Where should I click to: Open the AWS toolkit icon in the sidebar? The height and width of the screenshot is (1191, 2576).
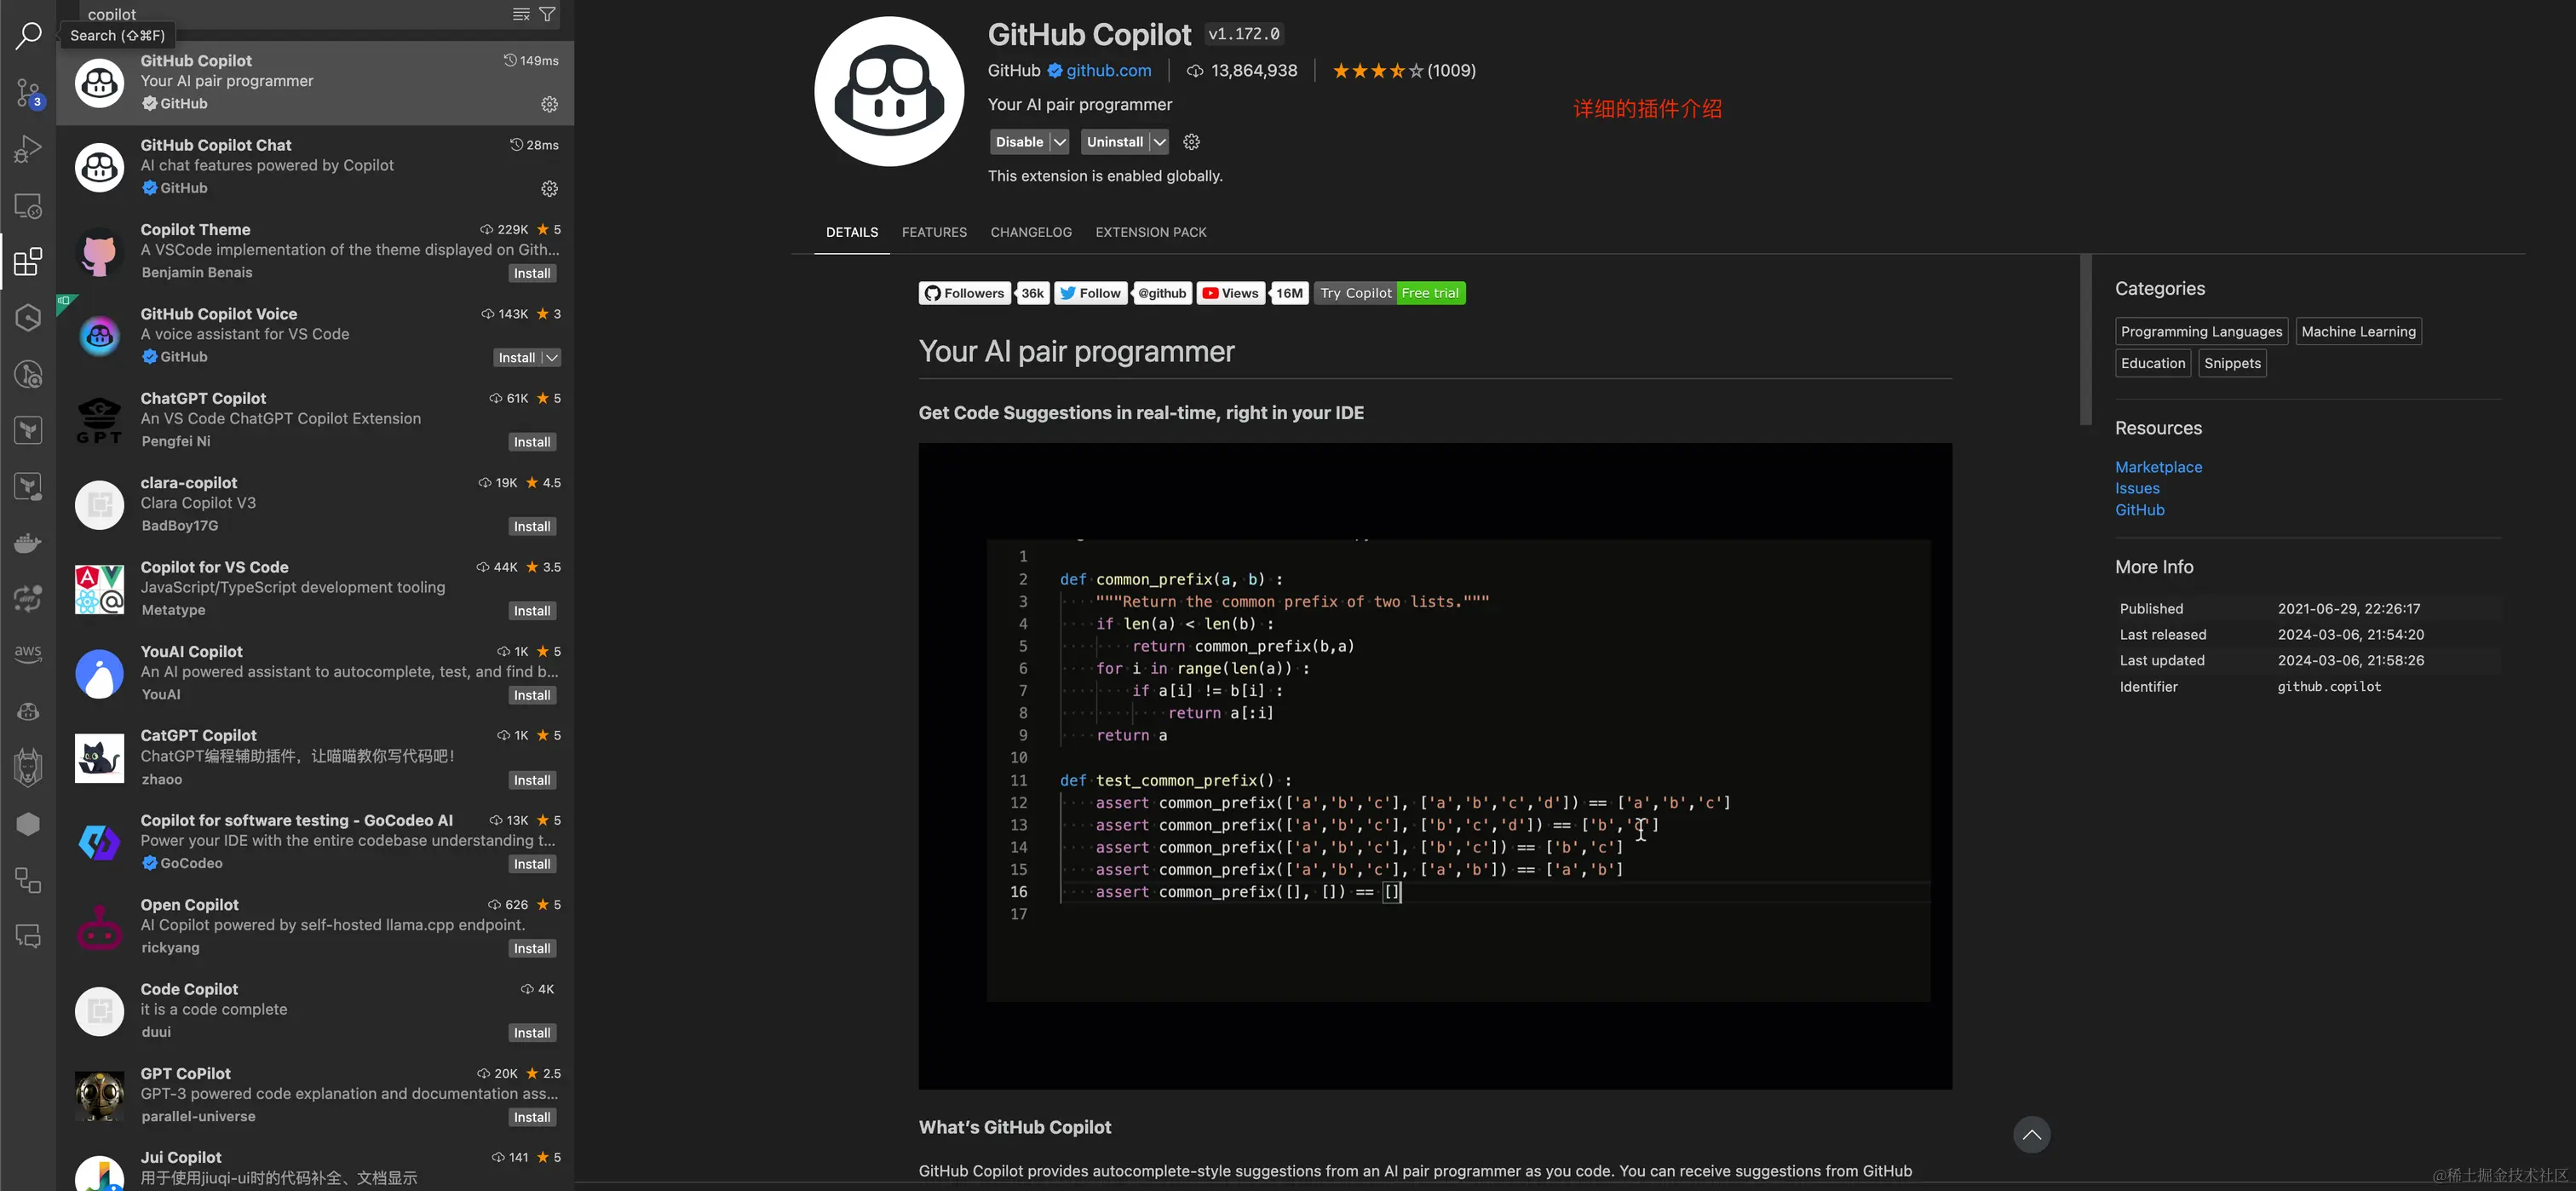pos(28,653)
